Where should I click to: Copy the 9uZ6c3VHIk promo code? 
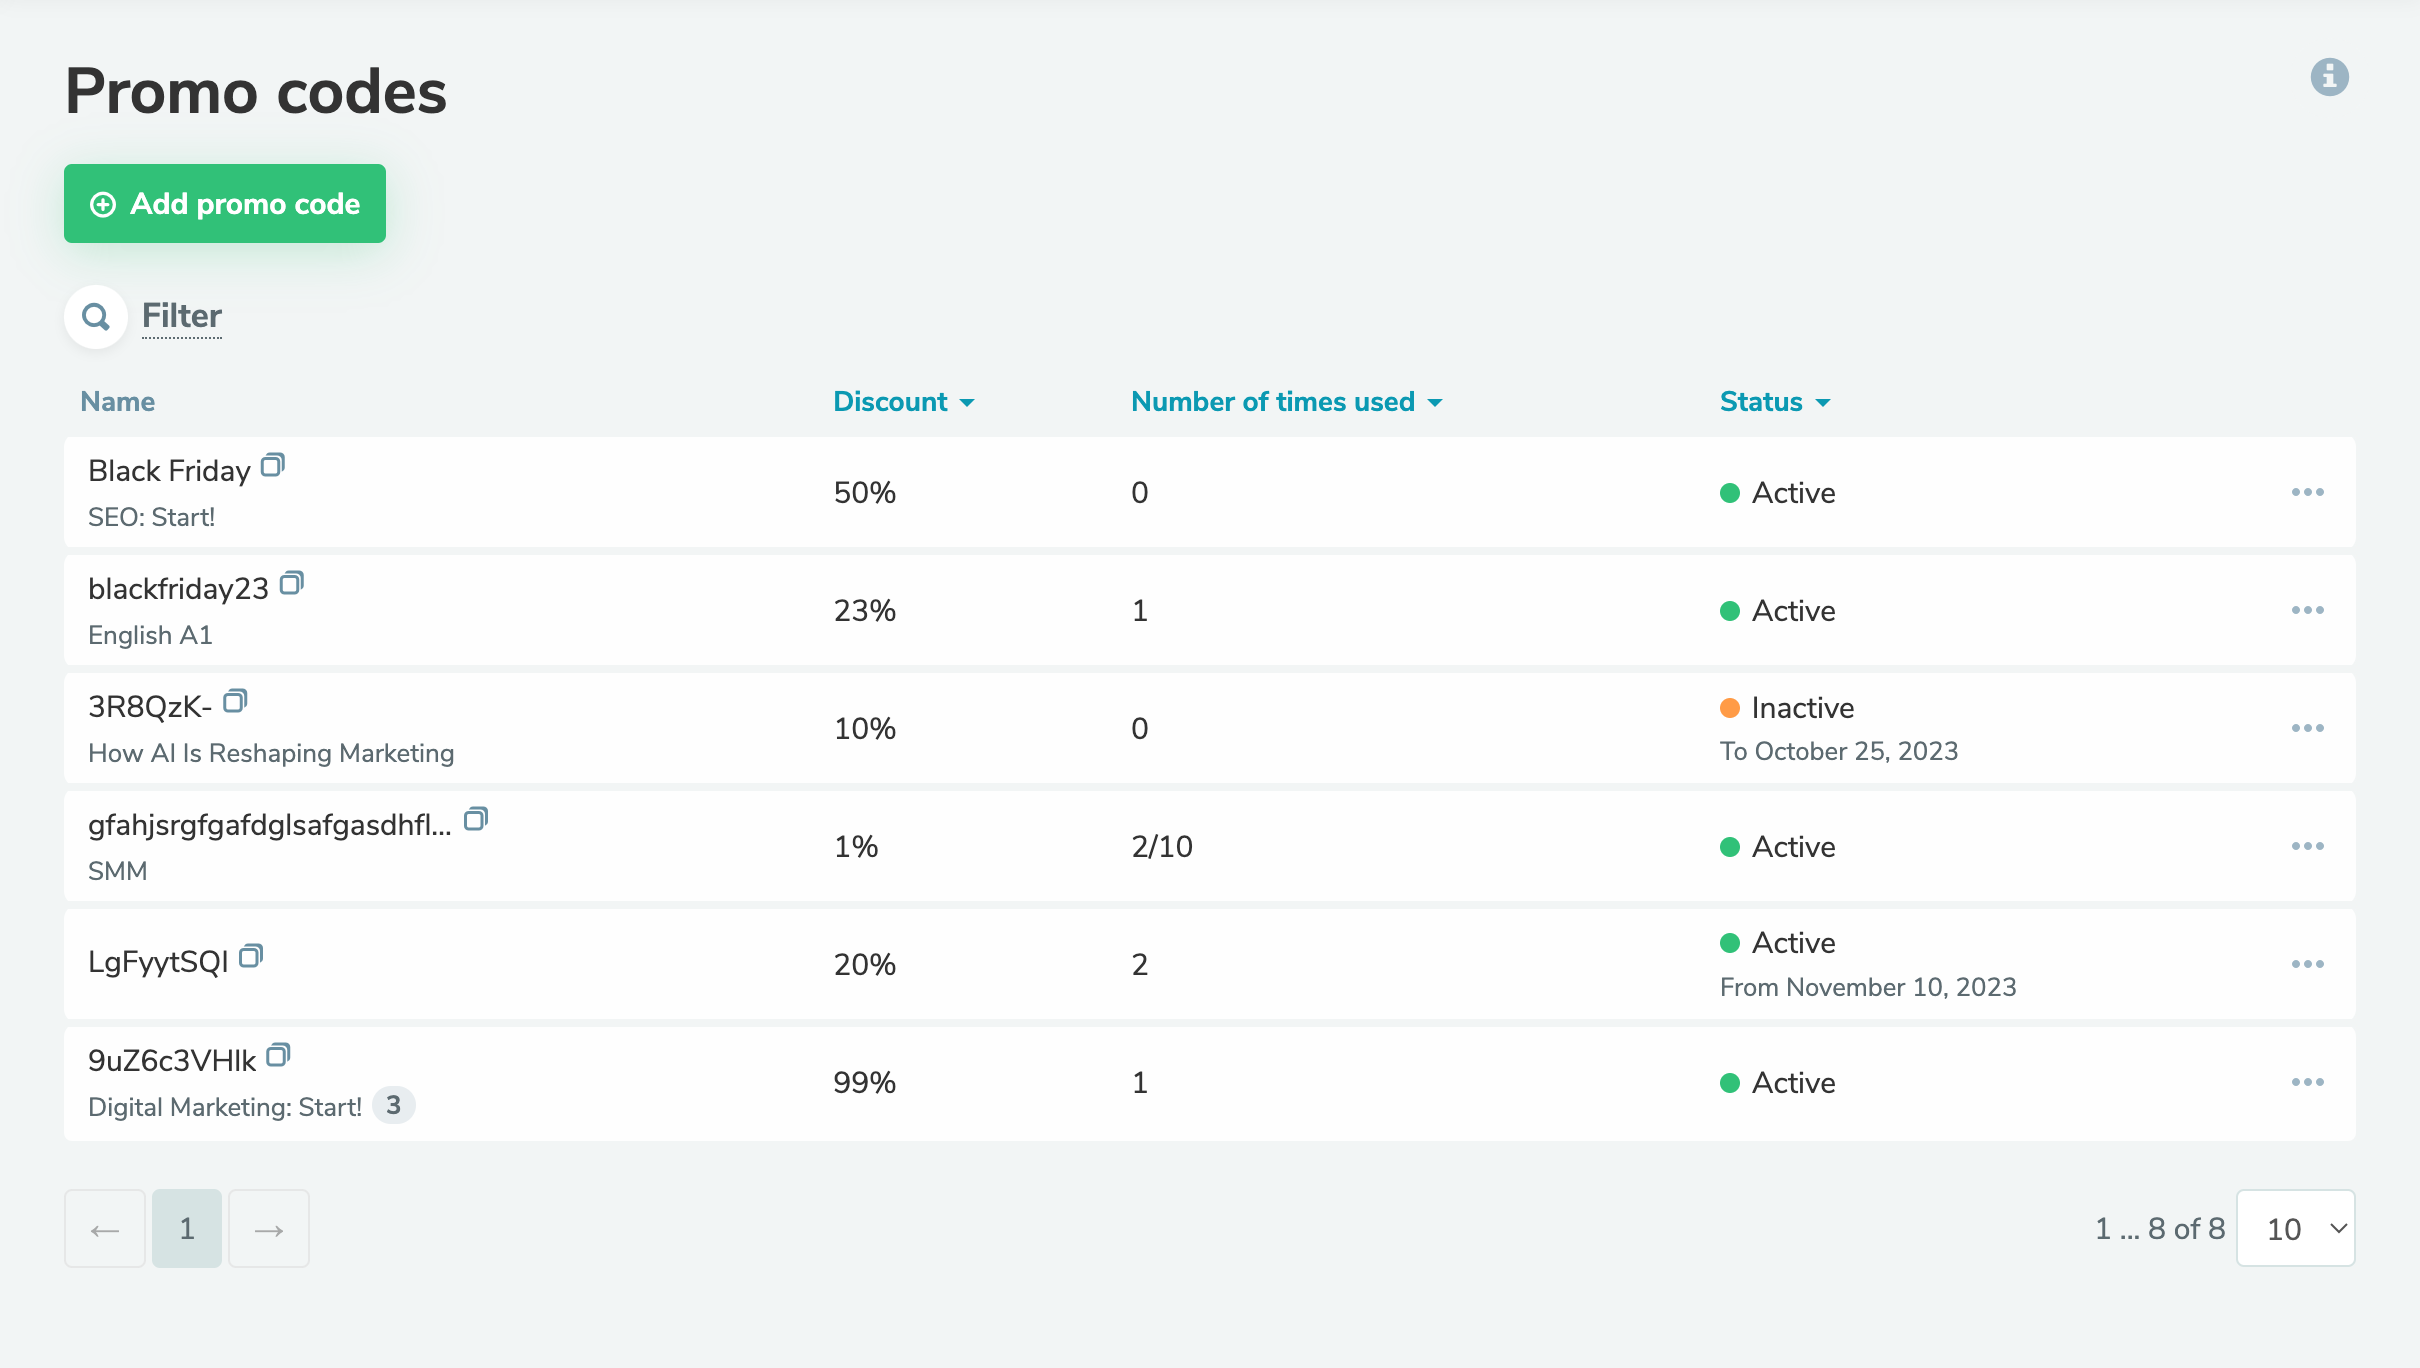(x=278, y=1056)
